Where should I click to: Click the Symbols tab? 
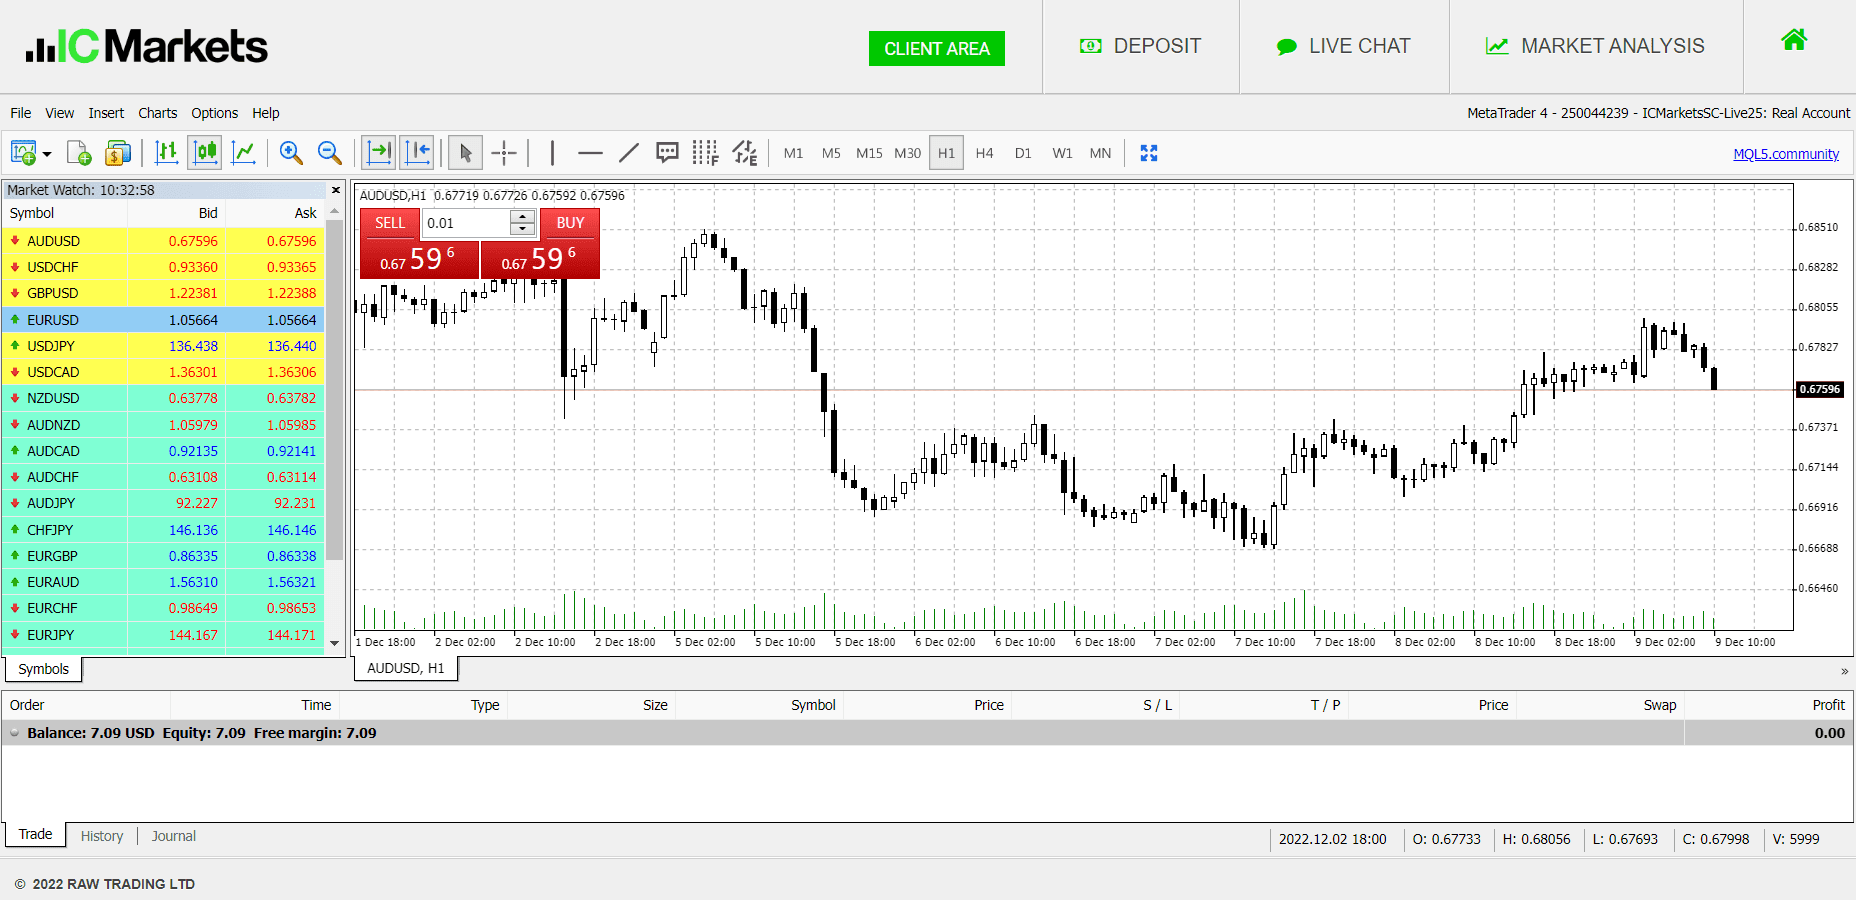pos(43,669)
